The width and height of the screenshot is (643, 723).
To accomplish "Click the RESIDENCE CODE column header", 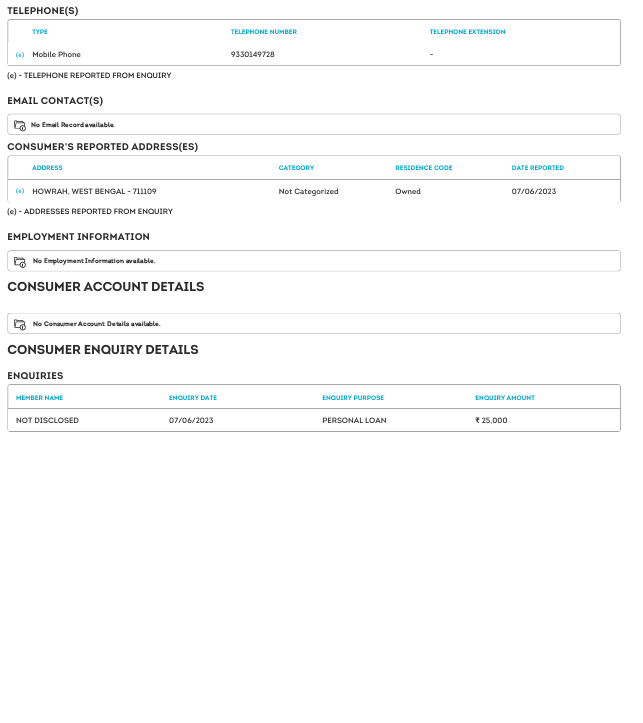I will pyautogui.click(x=423, y=168).
